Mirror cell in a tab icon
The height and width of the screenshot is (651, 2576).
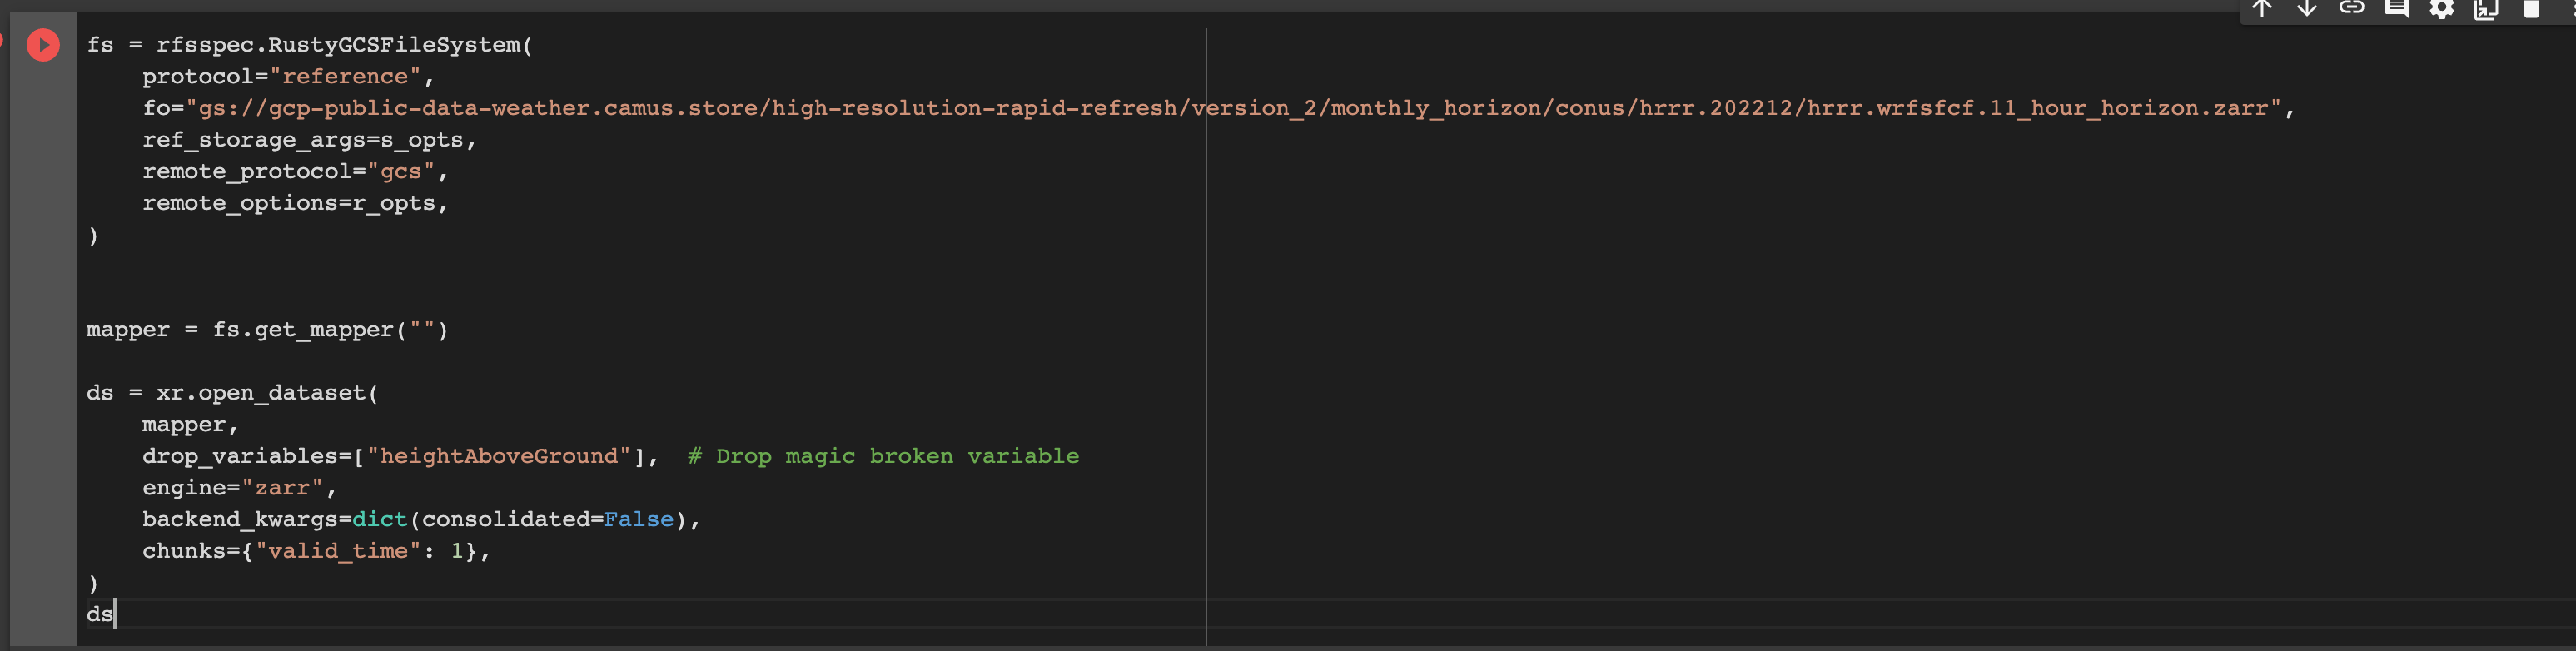(x=2486, y=9)
